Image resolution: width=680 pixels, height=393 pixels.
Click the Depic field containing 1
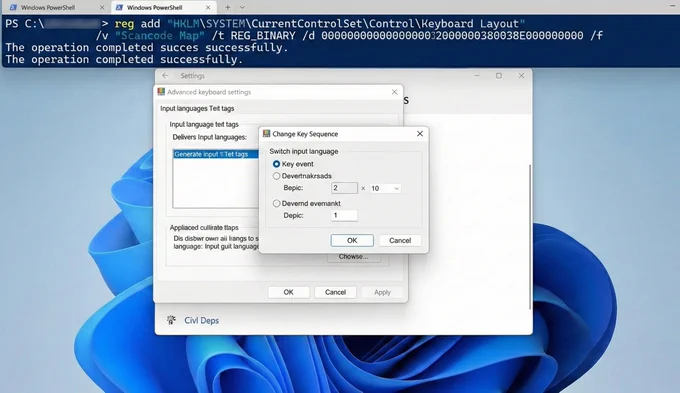344,215
